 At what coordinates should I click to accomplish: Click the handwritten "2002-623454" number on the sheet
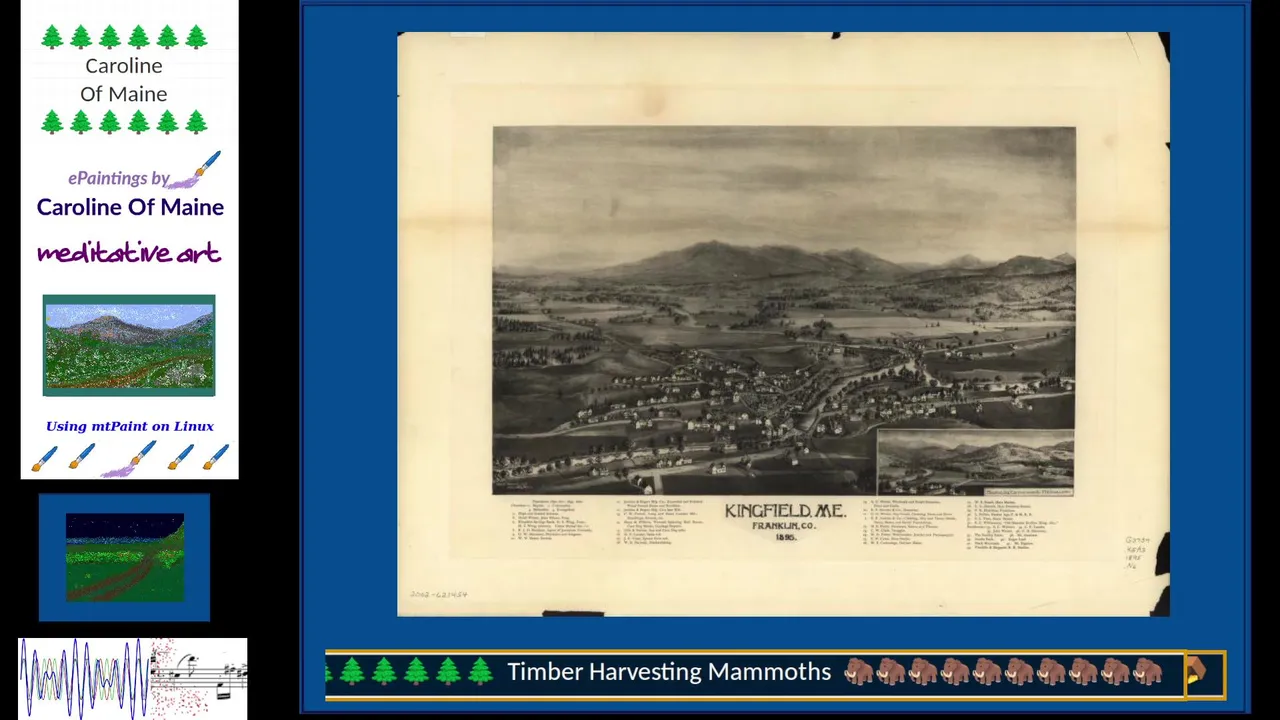click(438, 594)
